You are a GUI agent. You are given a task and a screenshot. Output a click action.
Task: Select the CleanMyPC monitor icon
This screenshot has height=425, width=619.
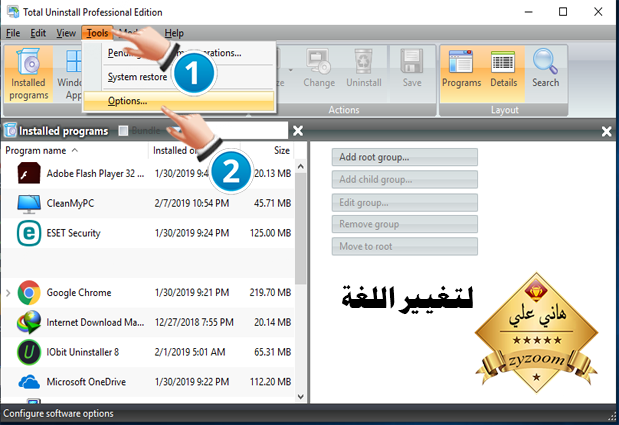pos(29,204)
